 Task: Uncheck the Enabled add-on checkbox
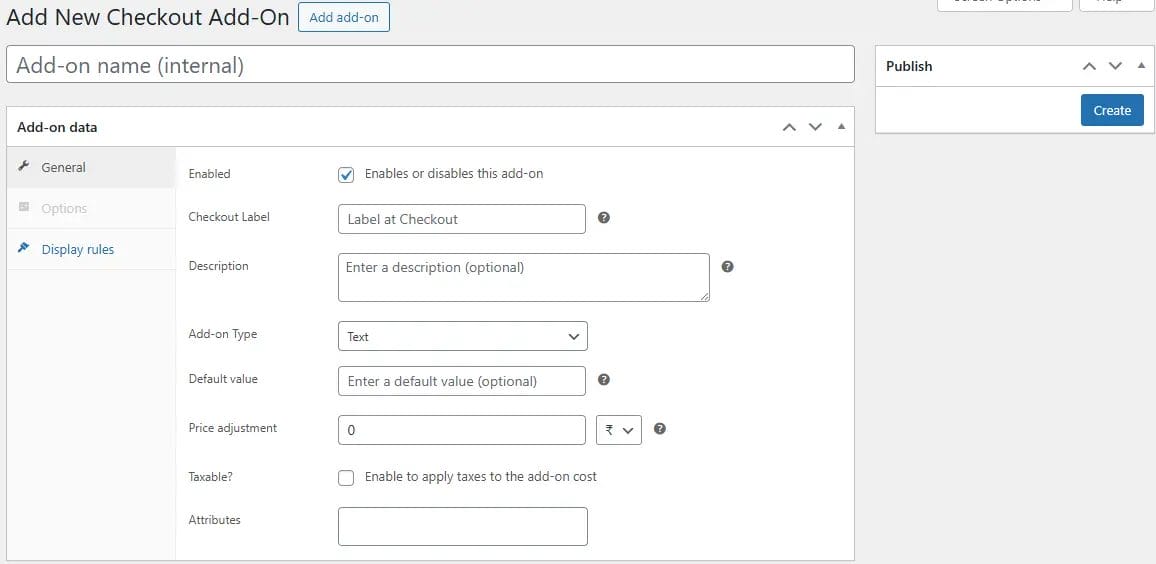pyautogui.click(x=346, y=175)
